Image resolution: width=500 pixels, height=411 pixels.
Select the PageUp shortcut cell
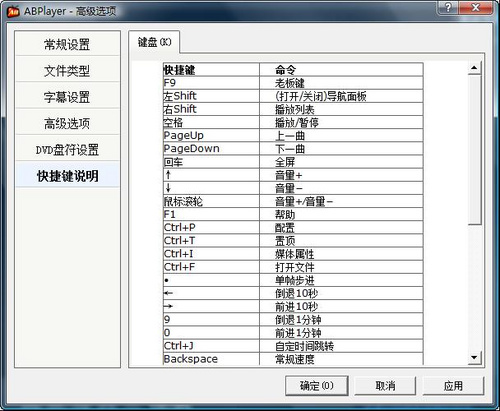(x=211, y=136)
